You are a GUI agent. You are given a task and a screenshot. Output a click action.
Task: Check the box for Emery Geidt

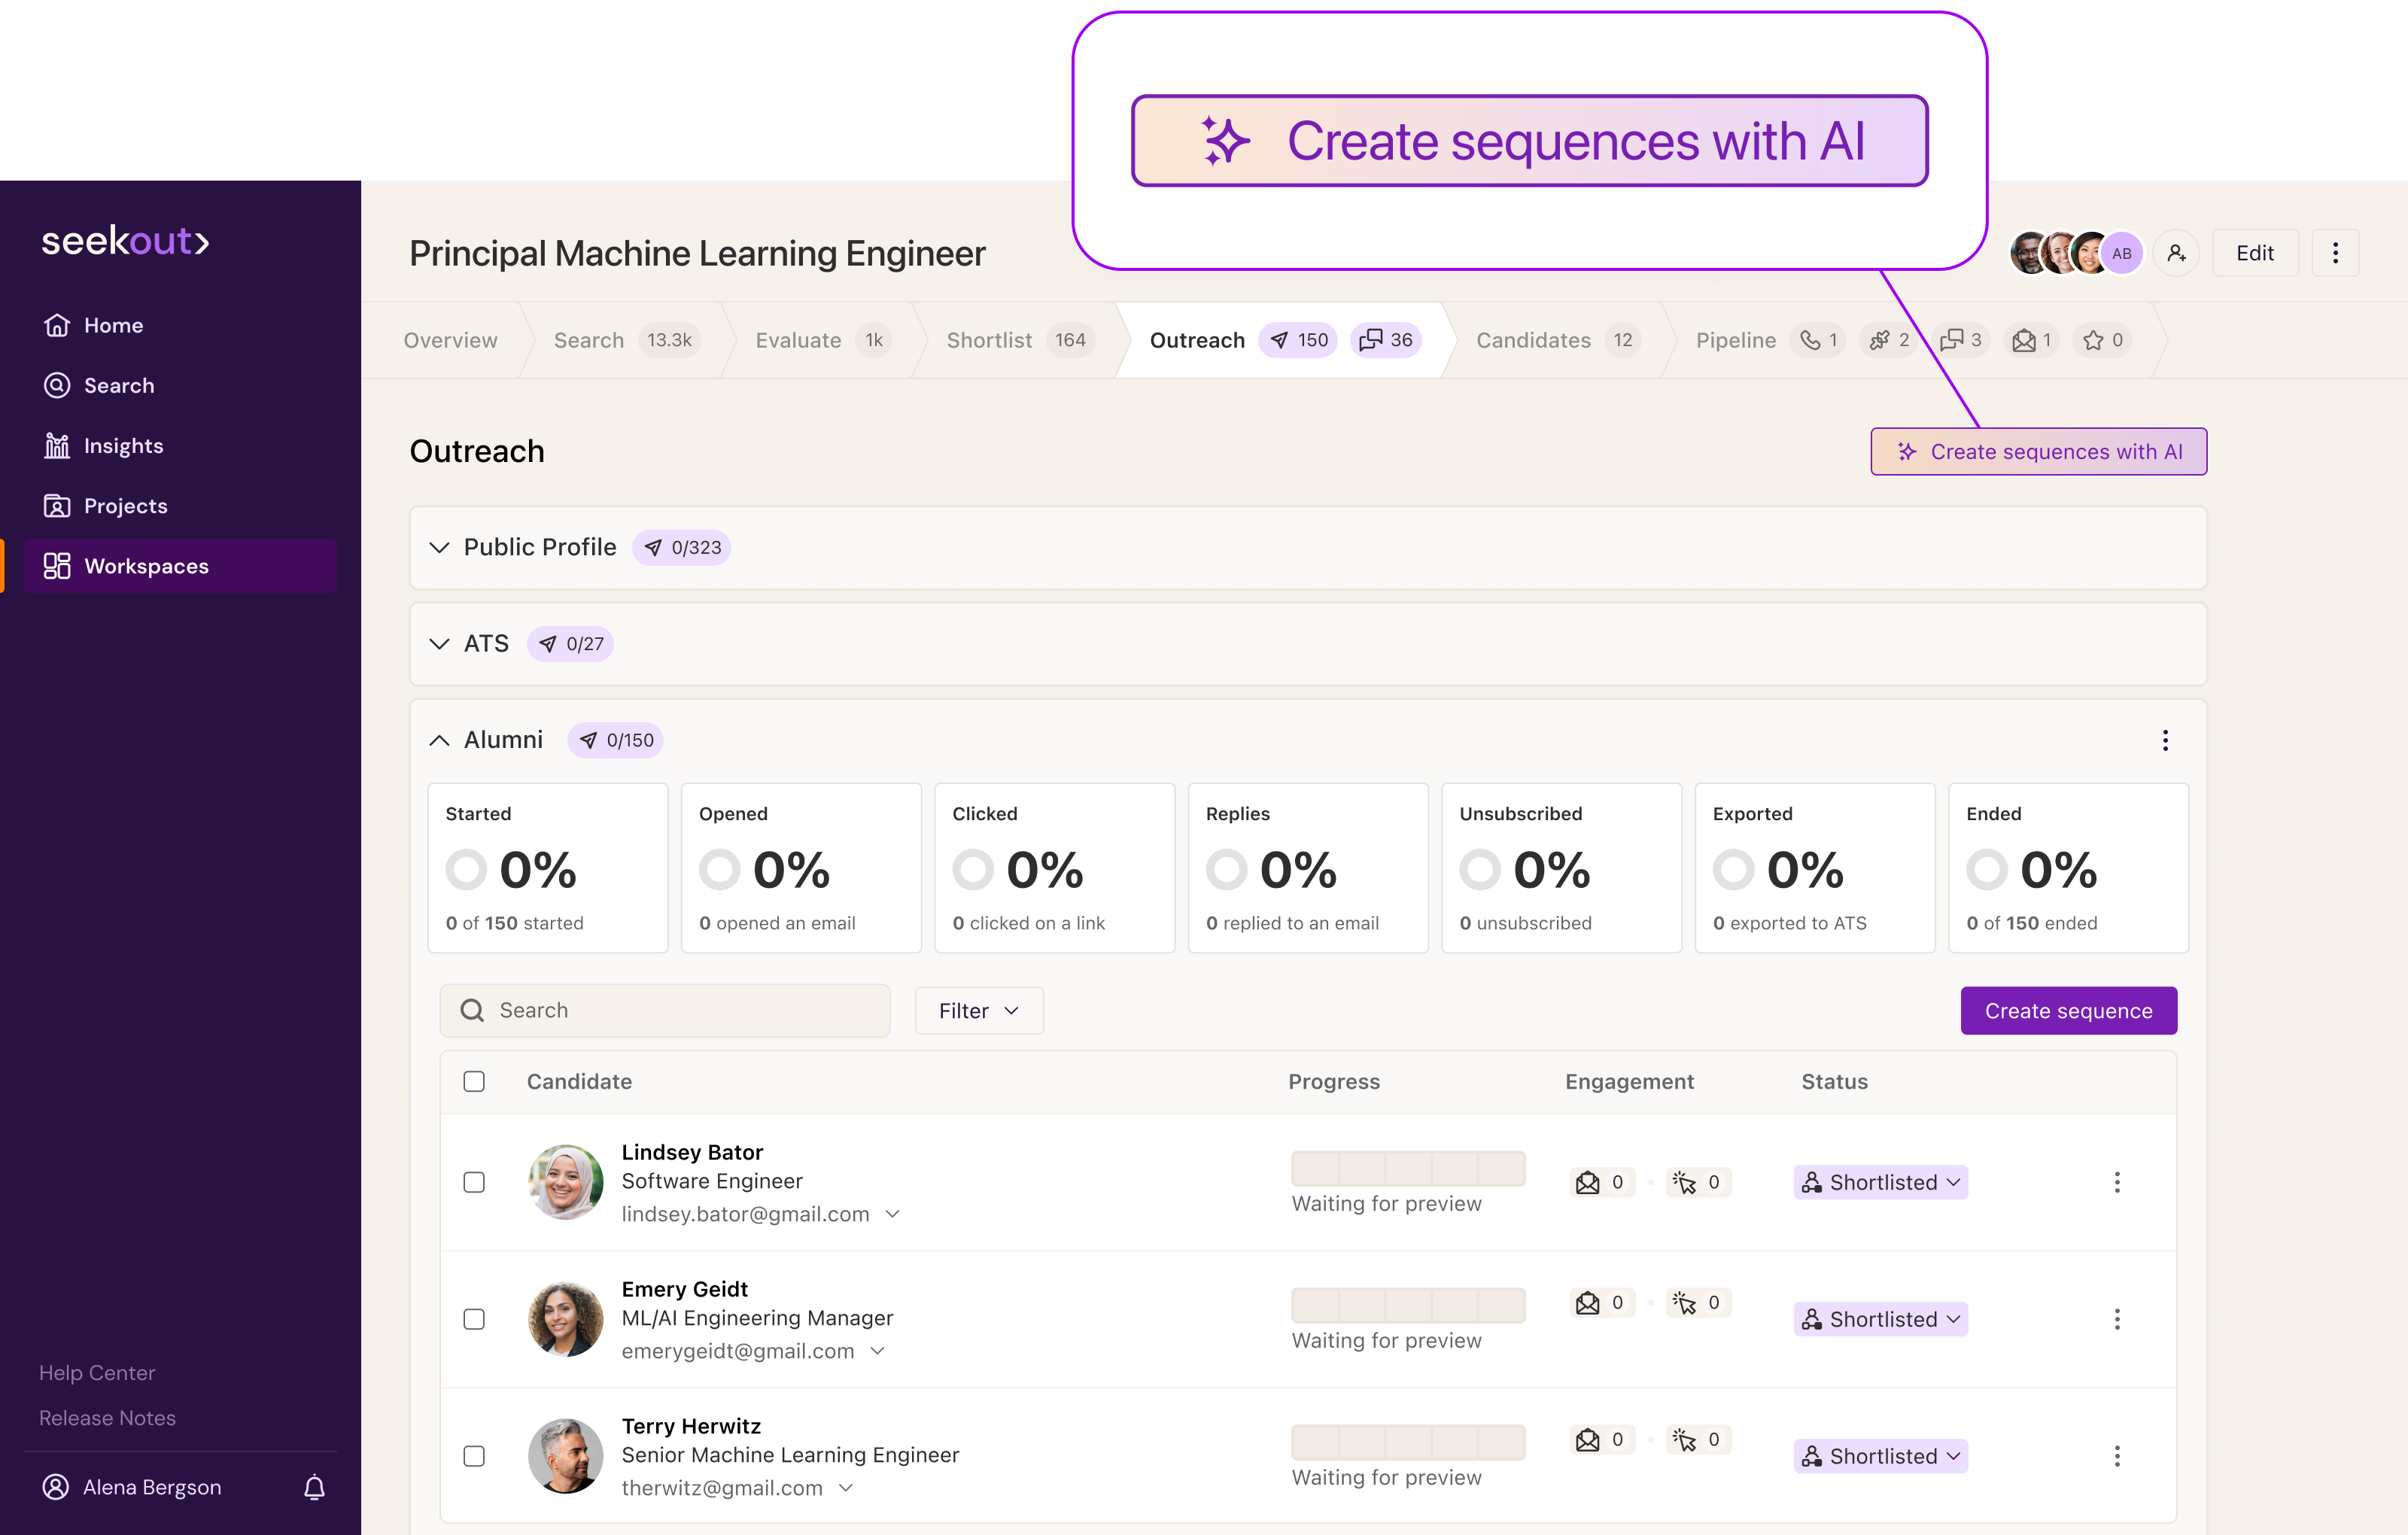tap(474, 1319)
